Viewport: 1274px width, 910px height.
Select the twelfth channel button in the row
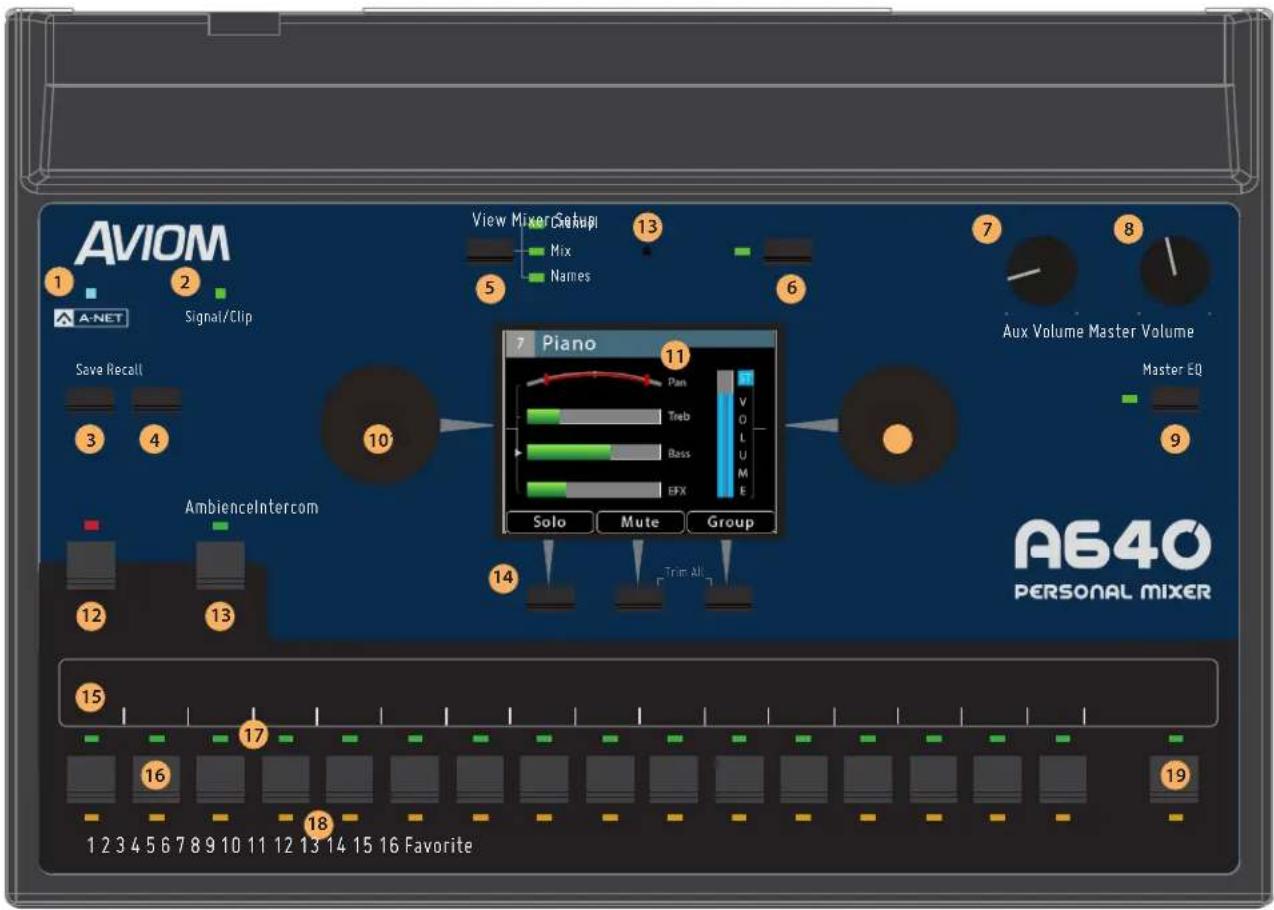coord(803,780)
